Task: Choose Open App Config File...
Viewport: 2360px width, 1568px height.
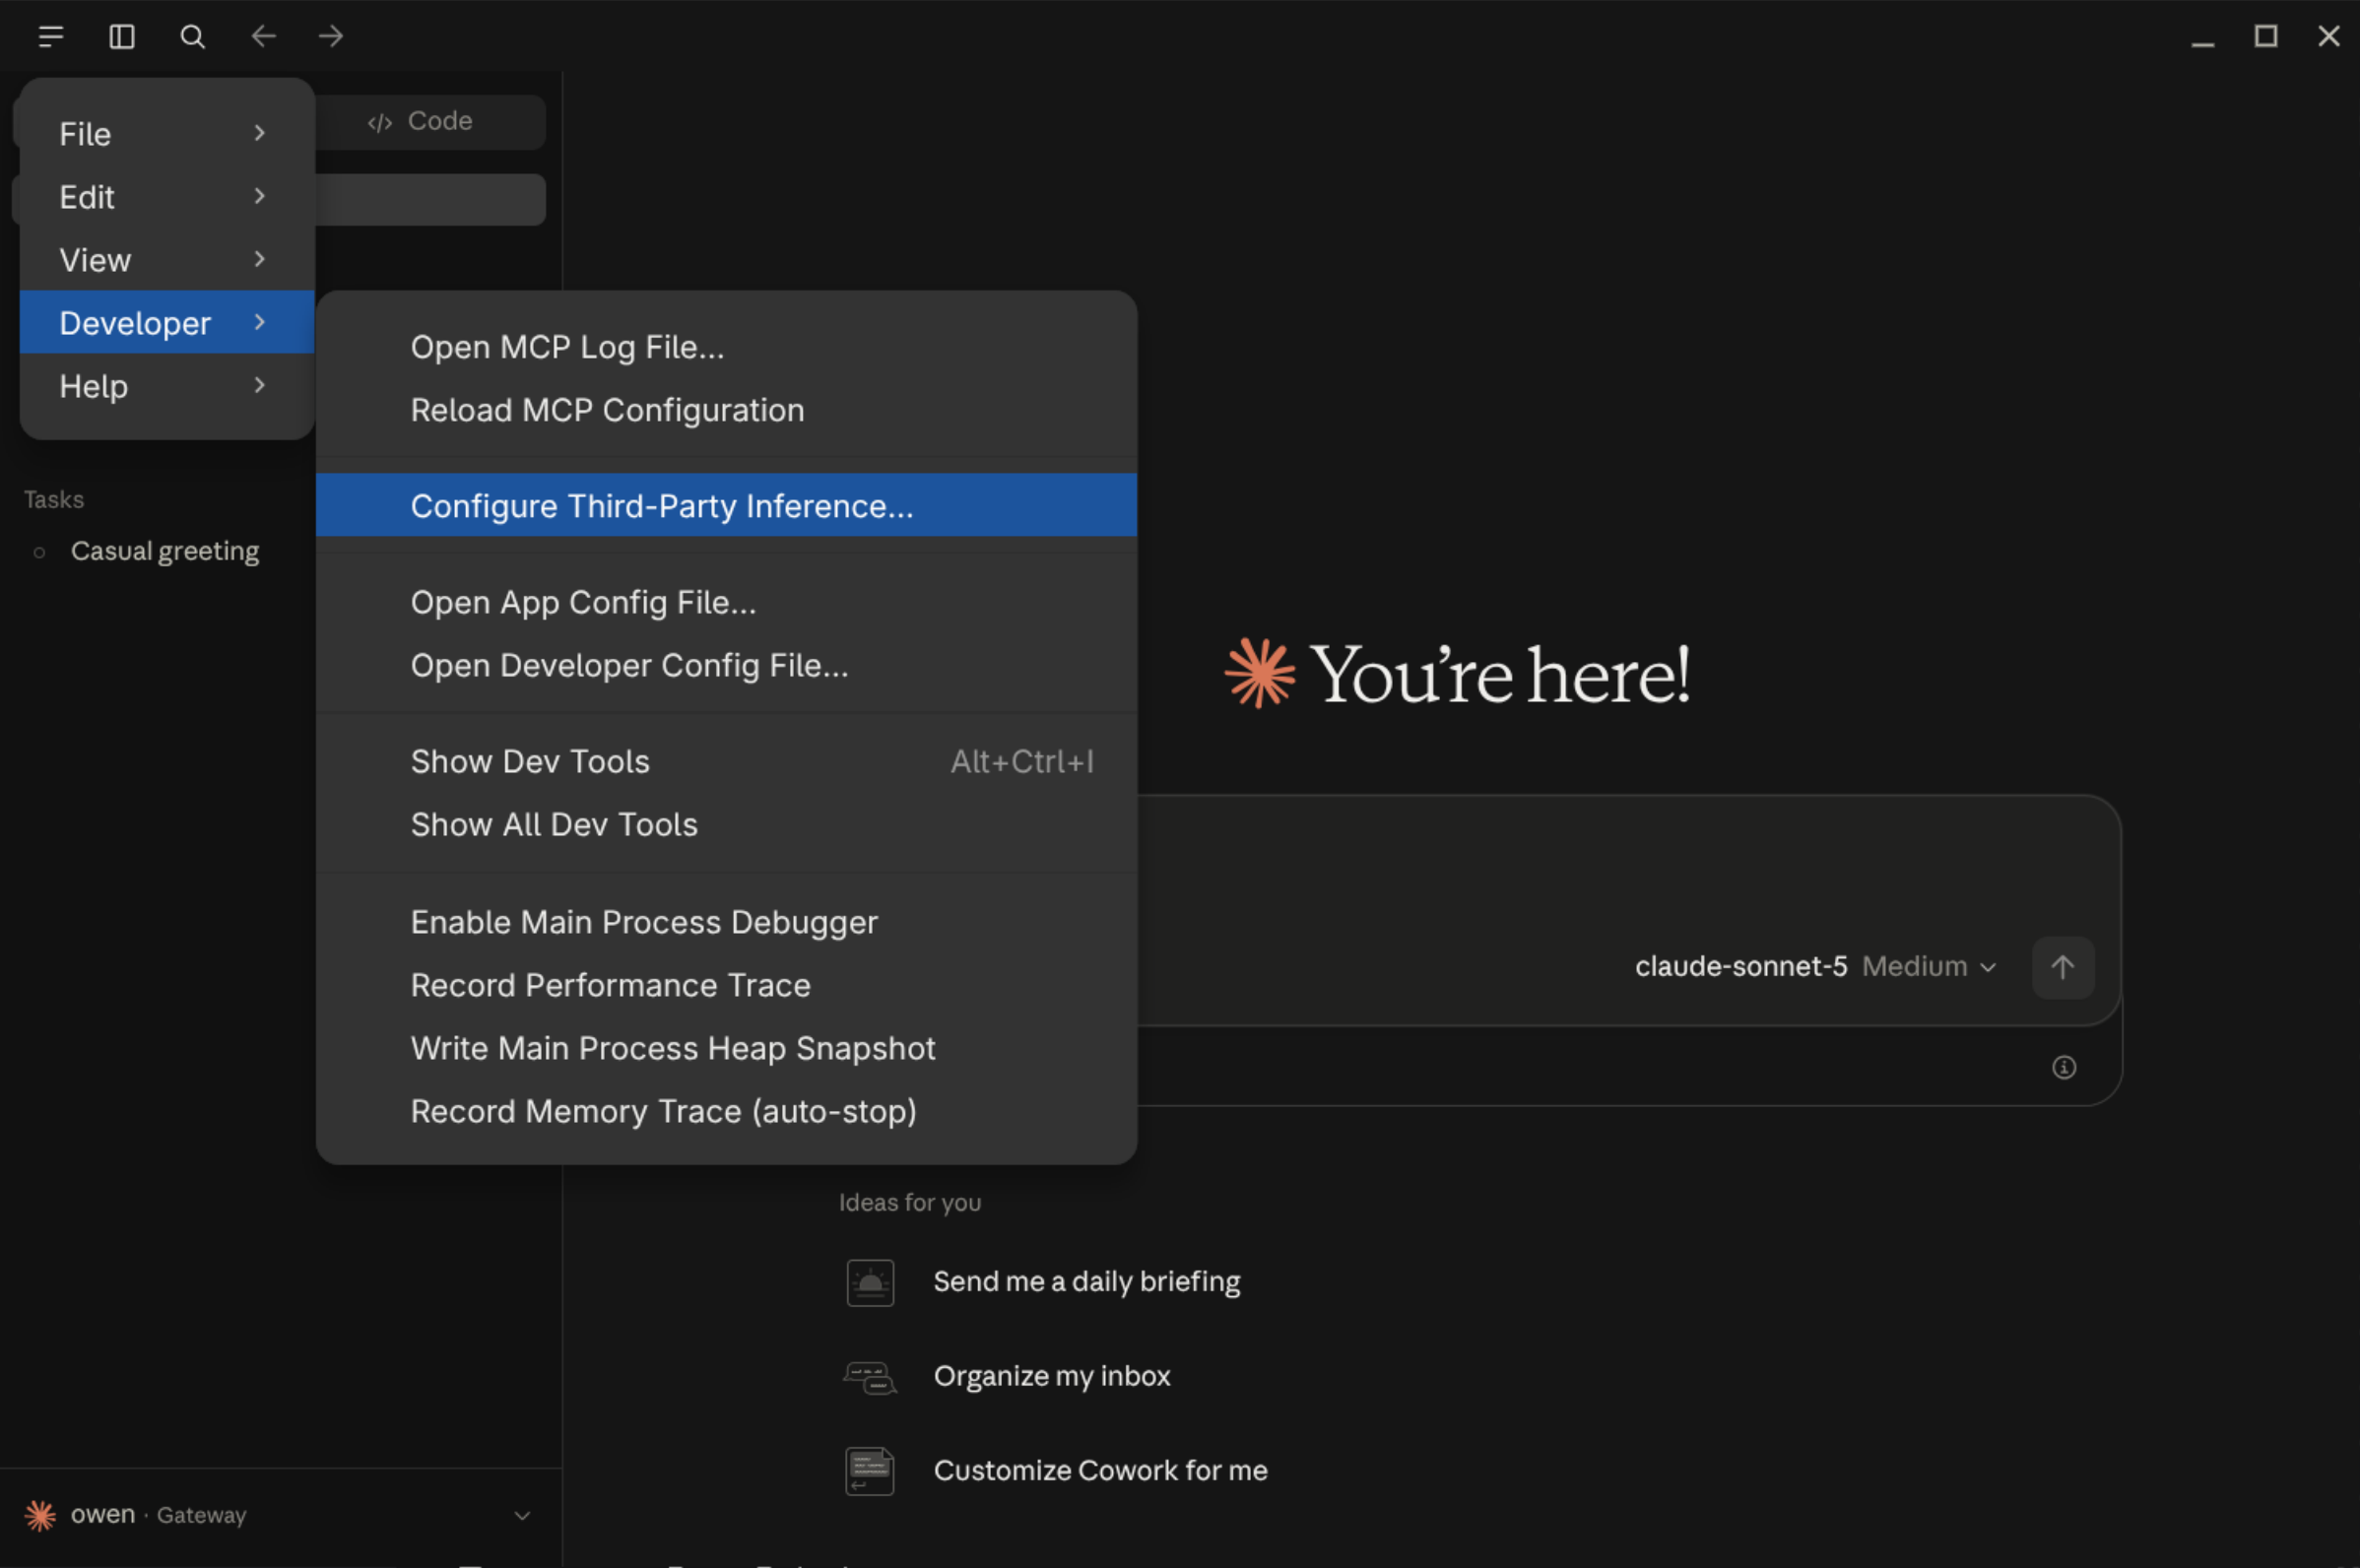Action: click(x=726, y=602)
